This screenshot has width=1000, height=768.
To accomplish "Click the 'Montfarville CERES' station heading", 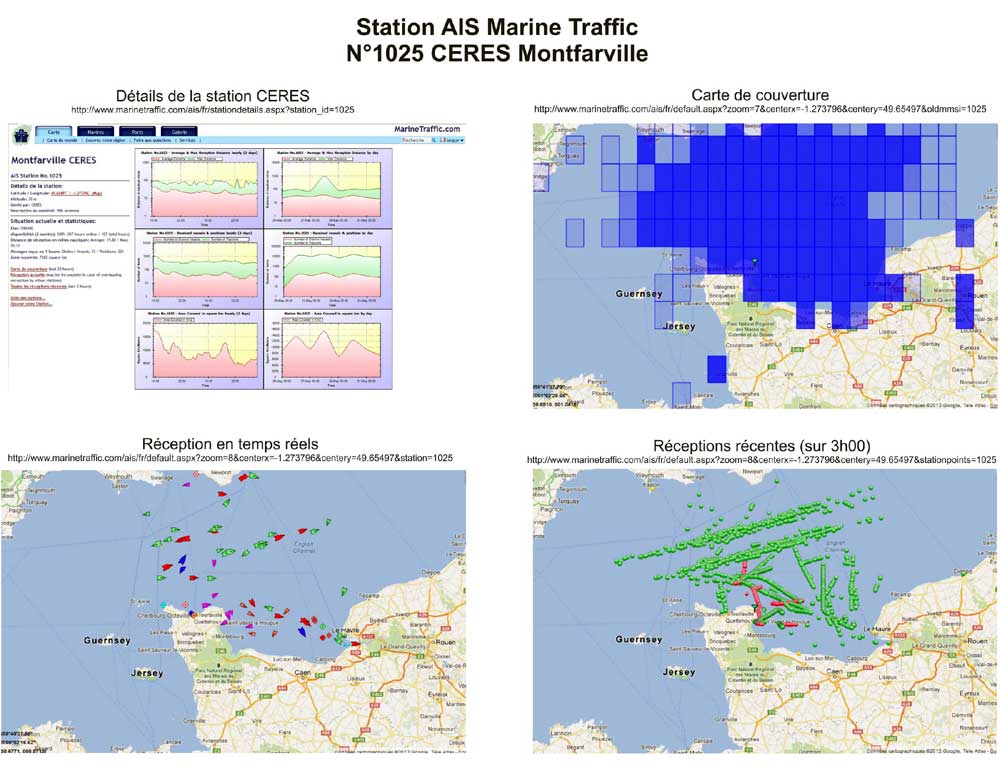I will (54, 160).
